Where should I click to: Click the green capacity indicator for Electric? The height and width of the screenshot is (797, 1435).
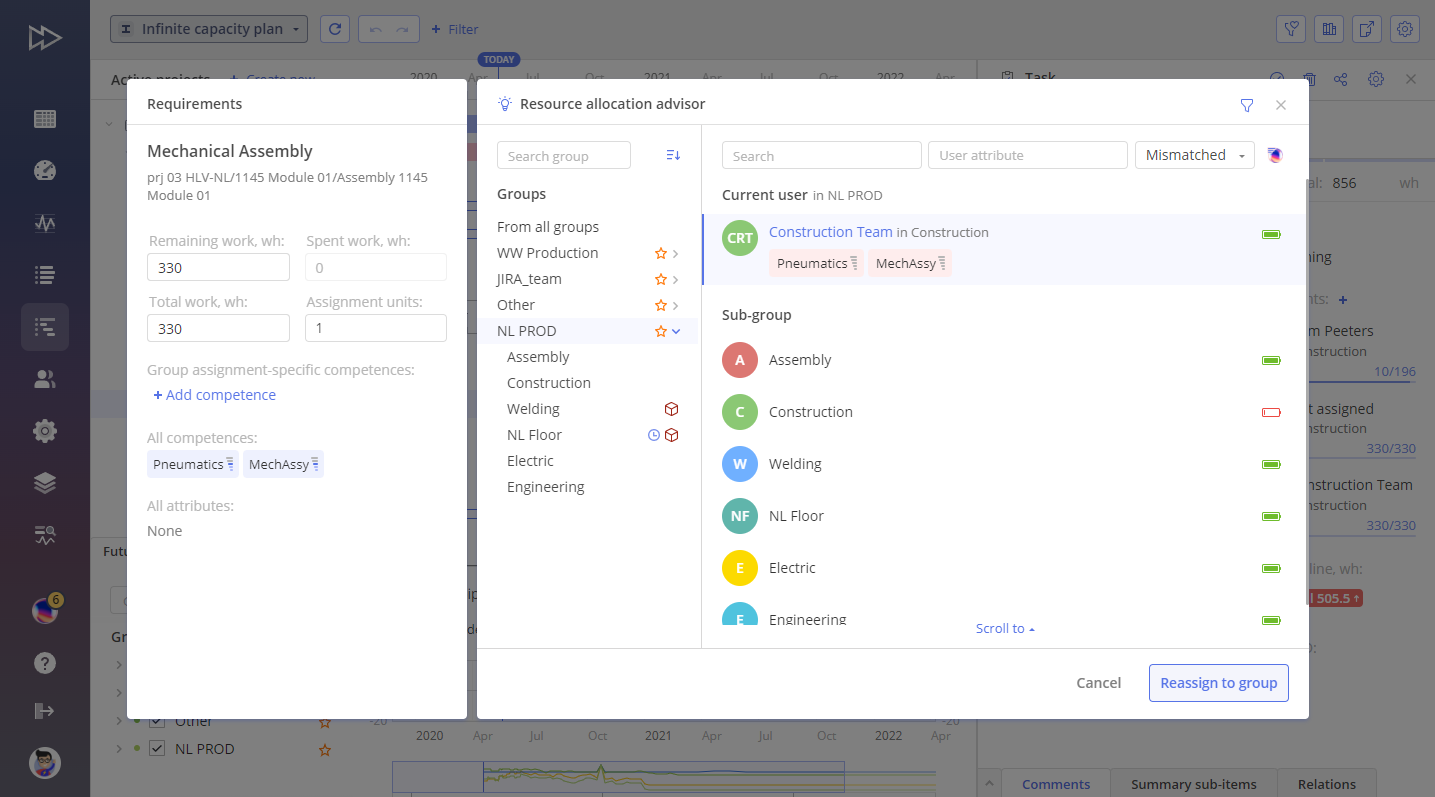[1271, 568]
